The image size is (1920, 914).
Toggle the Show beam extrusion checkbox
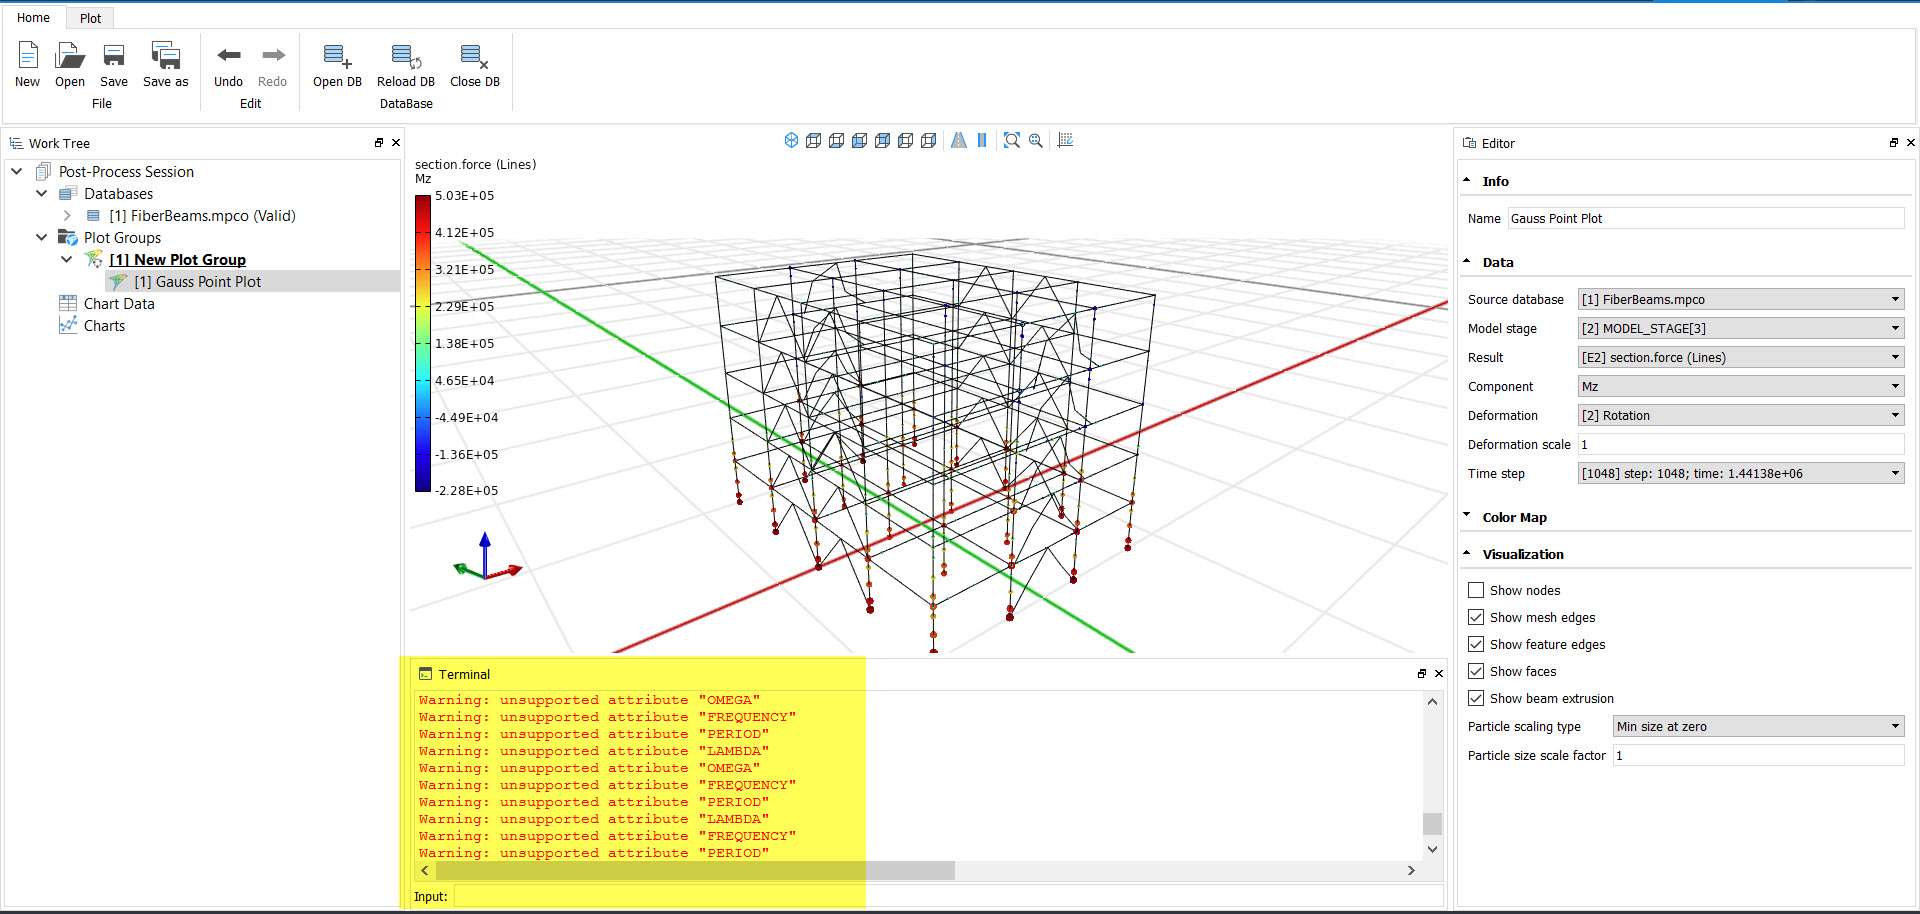(x=1476, y=698)
